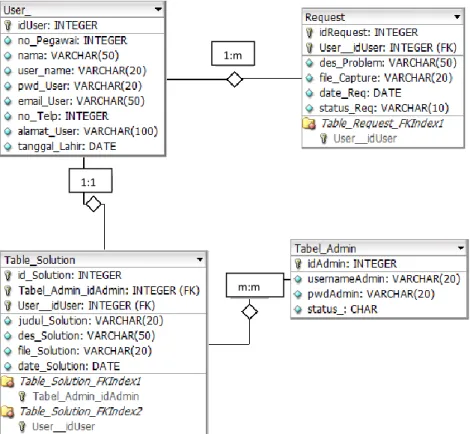Click the folder icon of Table_Solution_FKIndex2
Image resolution: width=470 pixels, height=434 pixels.
coord(7,411)
